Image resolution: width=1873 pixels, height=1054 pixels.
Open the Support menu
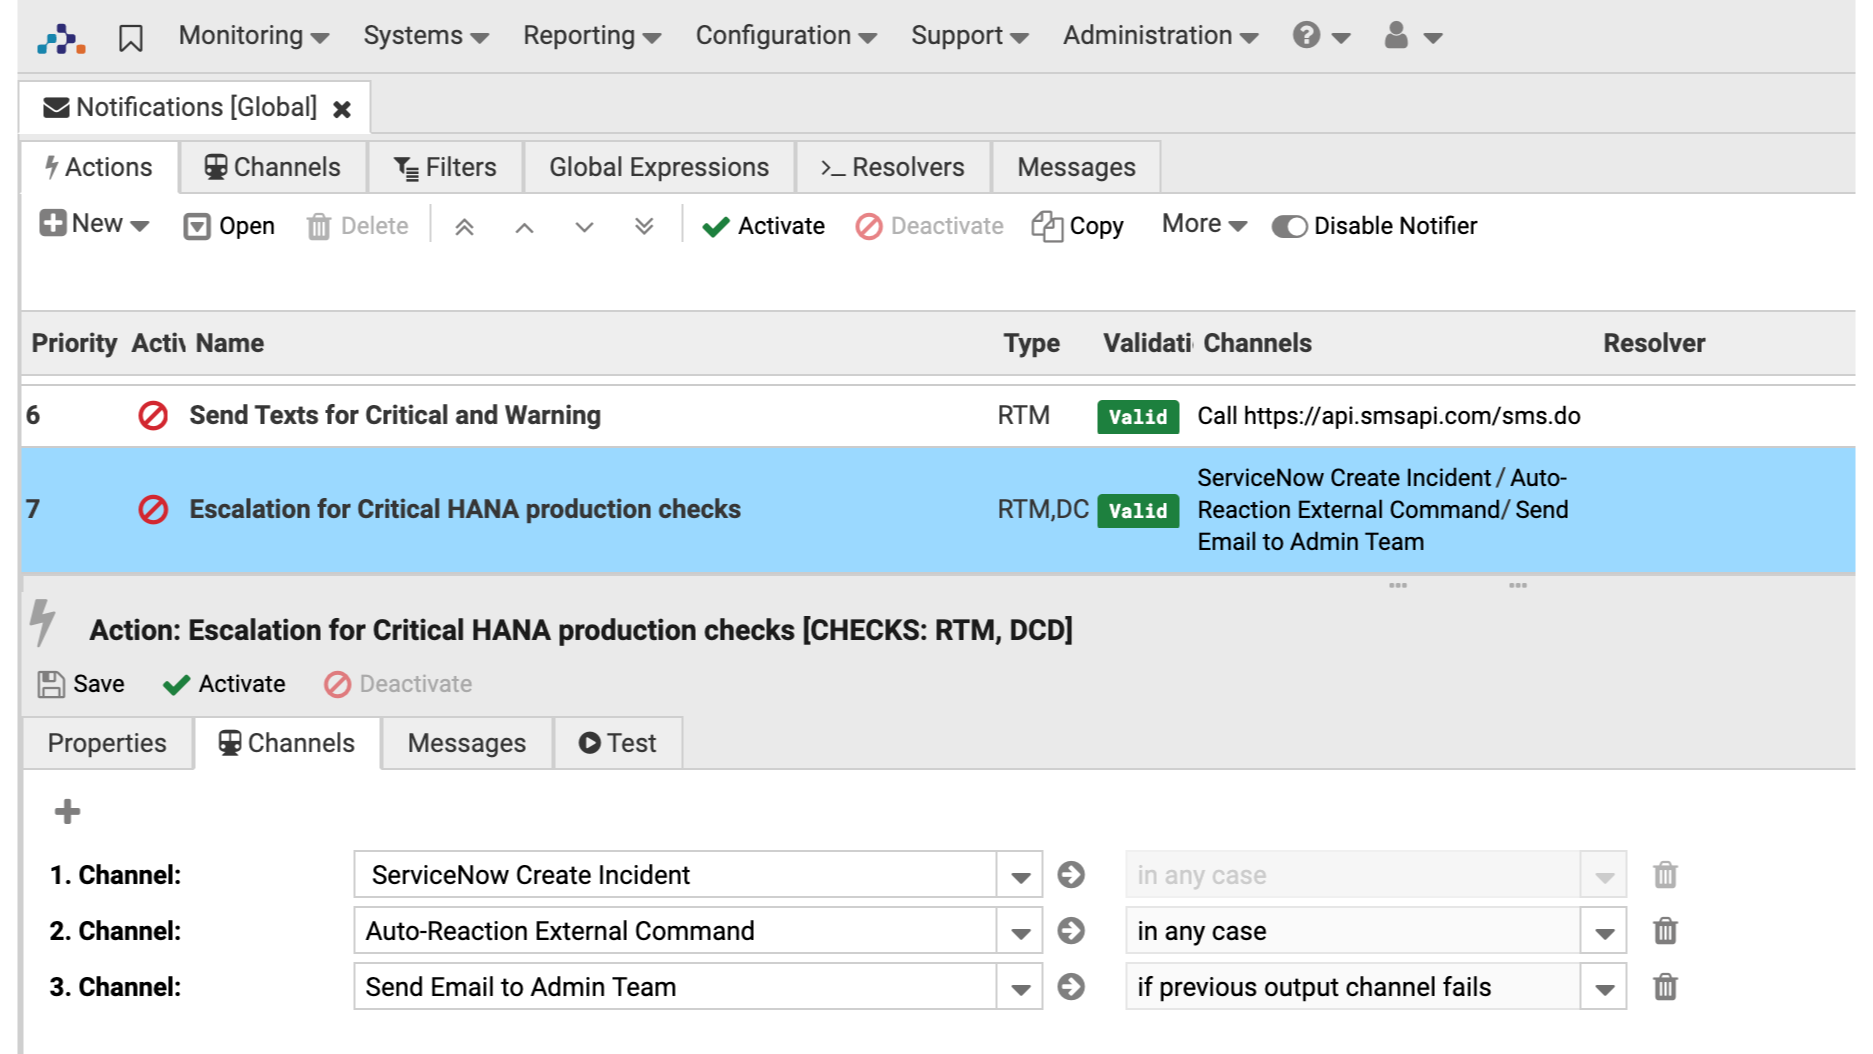coord(969,36)
